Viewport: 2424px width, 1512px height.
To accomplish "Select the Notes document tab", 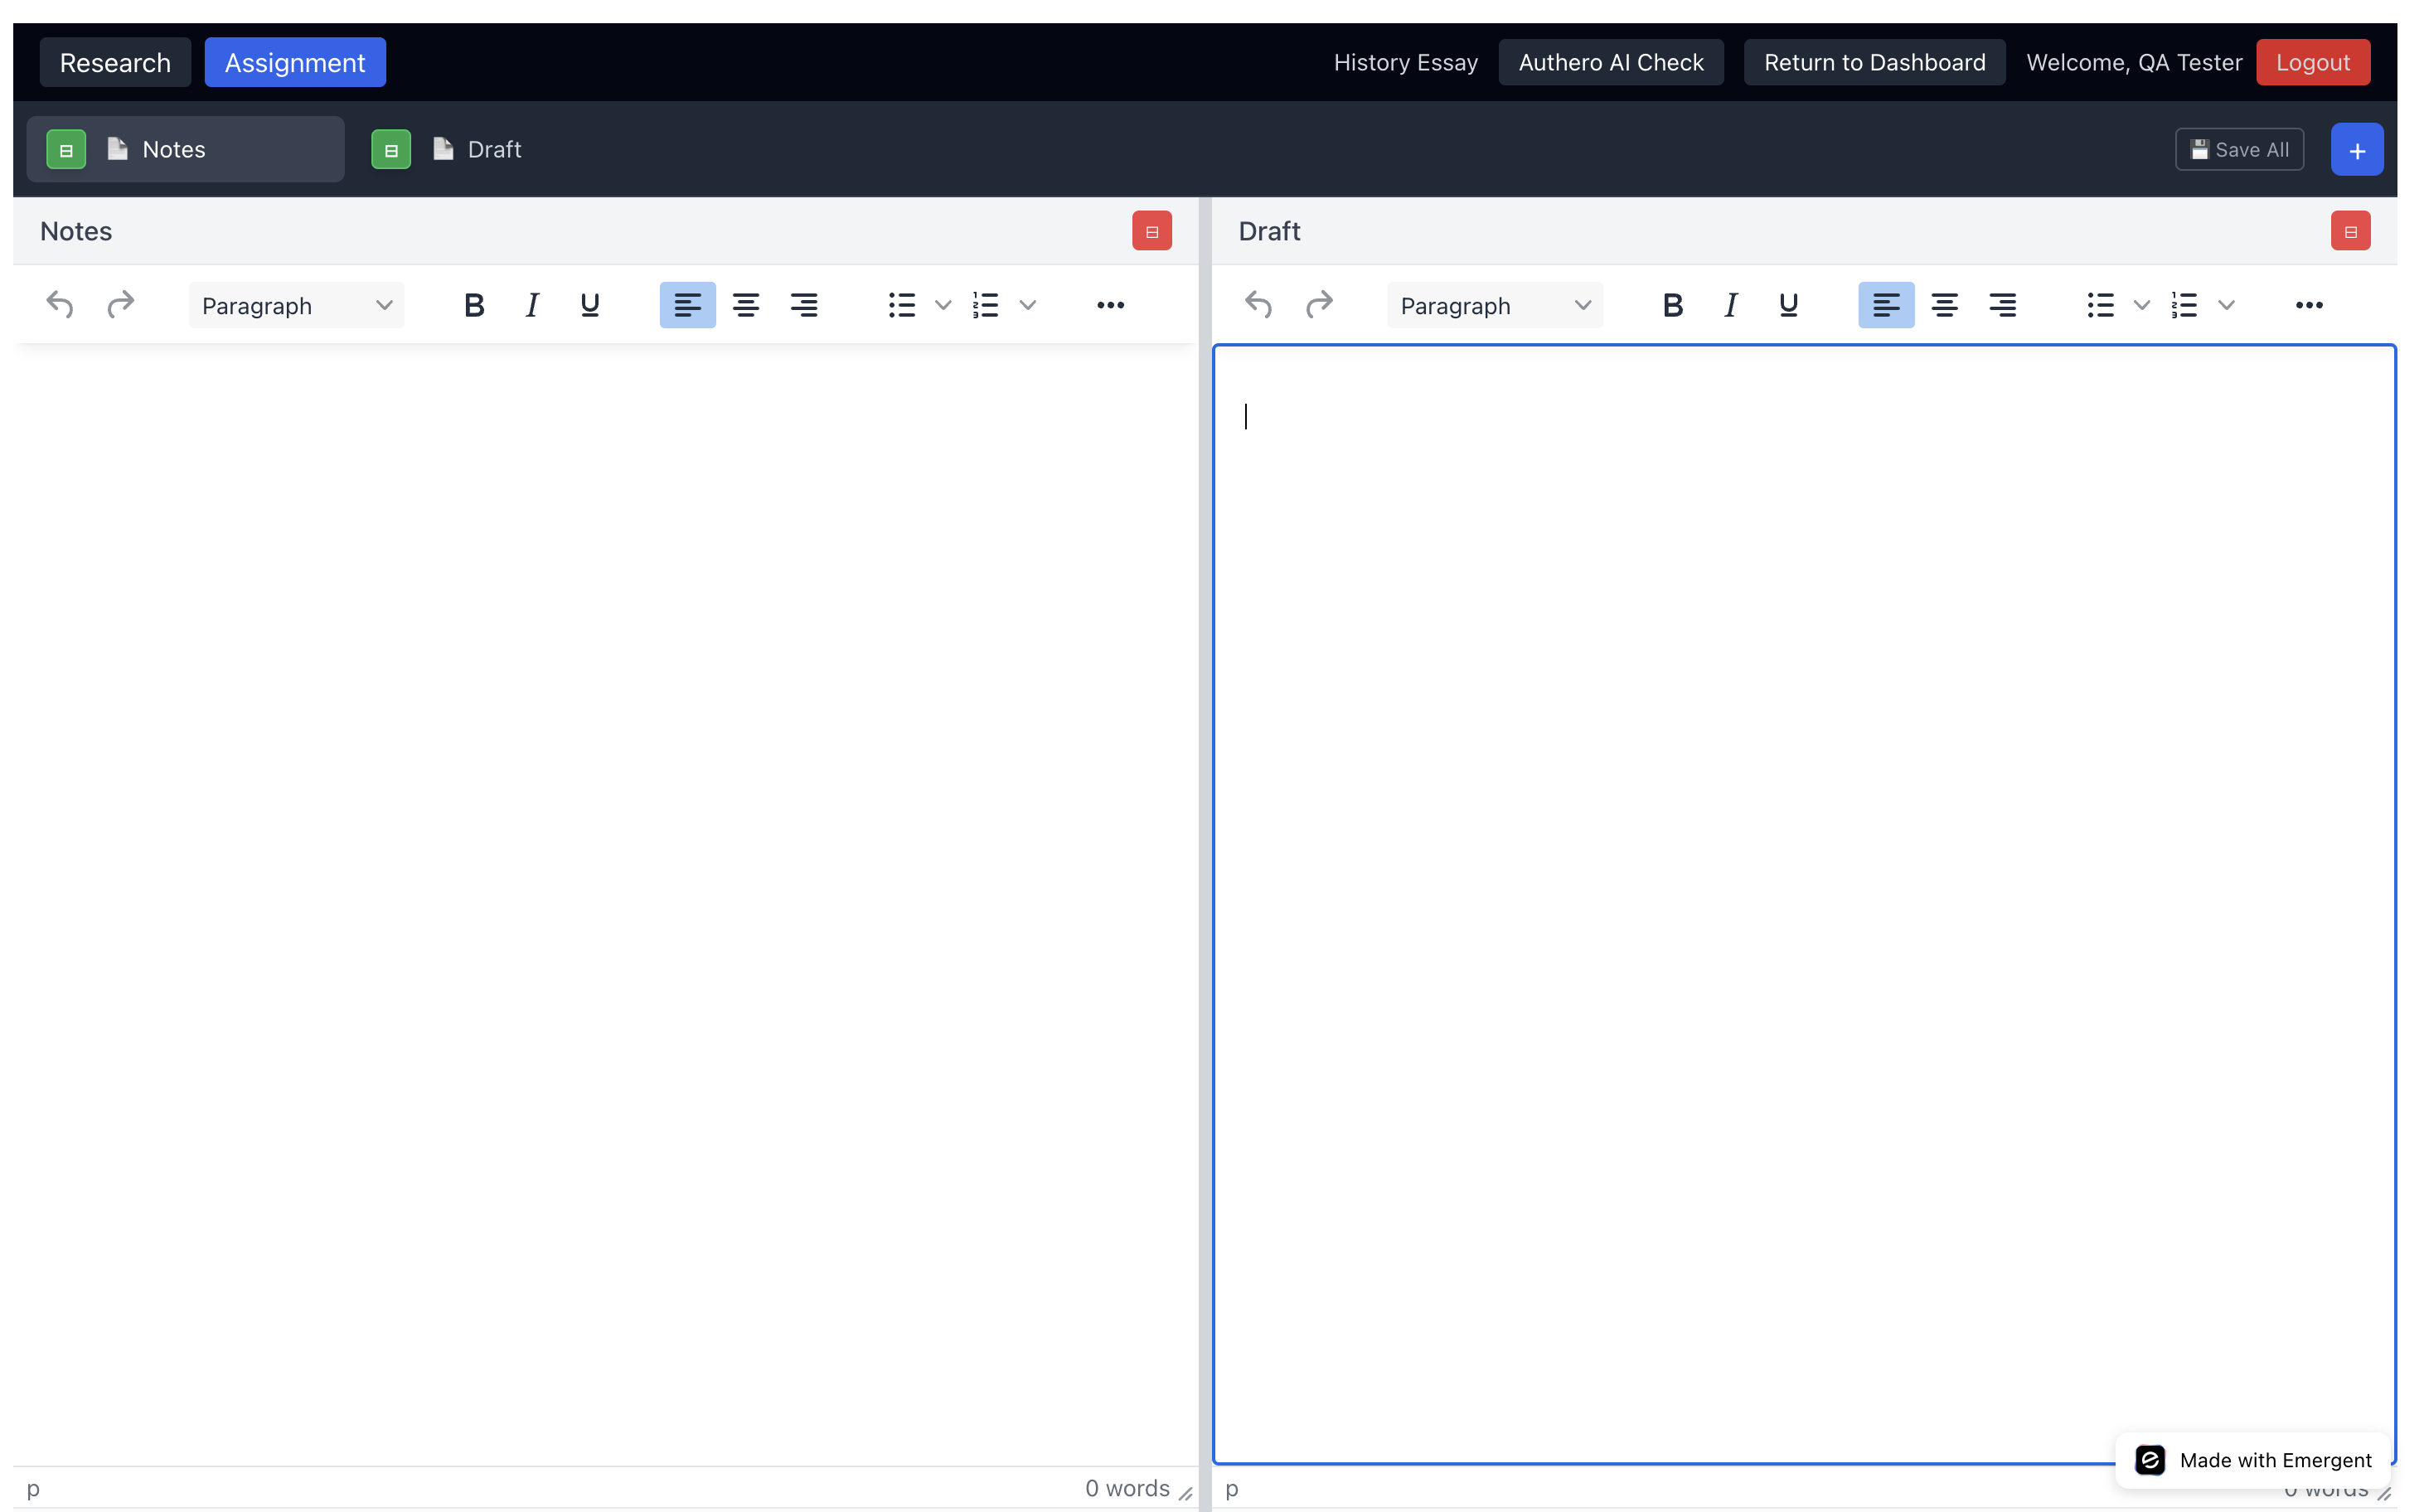I will (173, 149).
